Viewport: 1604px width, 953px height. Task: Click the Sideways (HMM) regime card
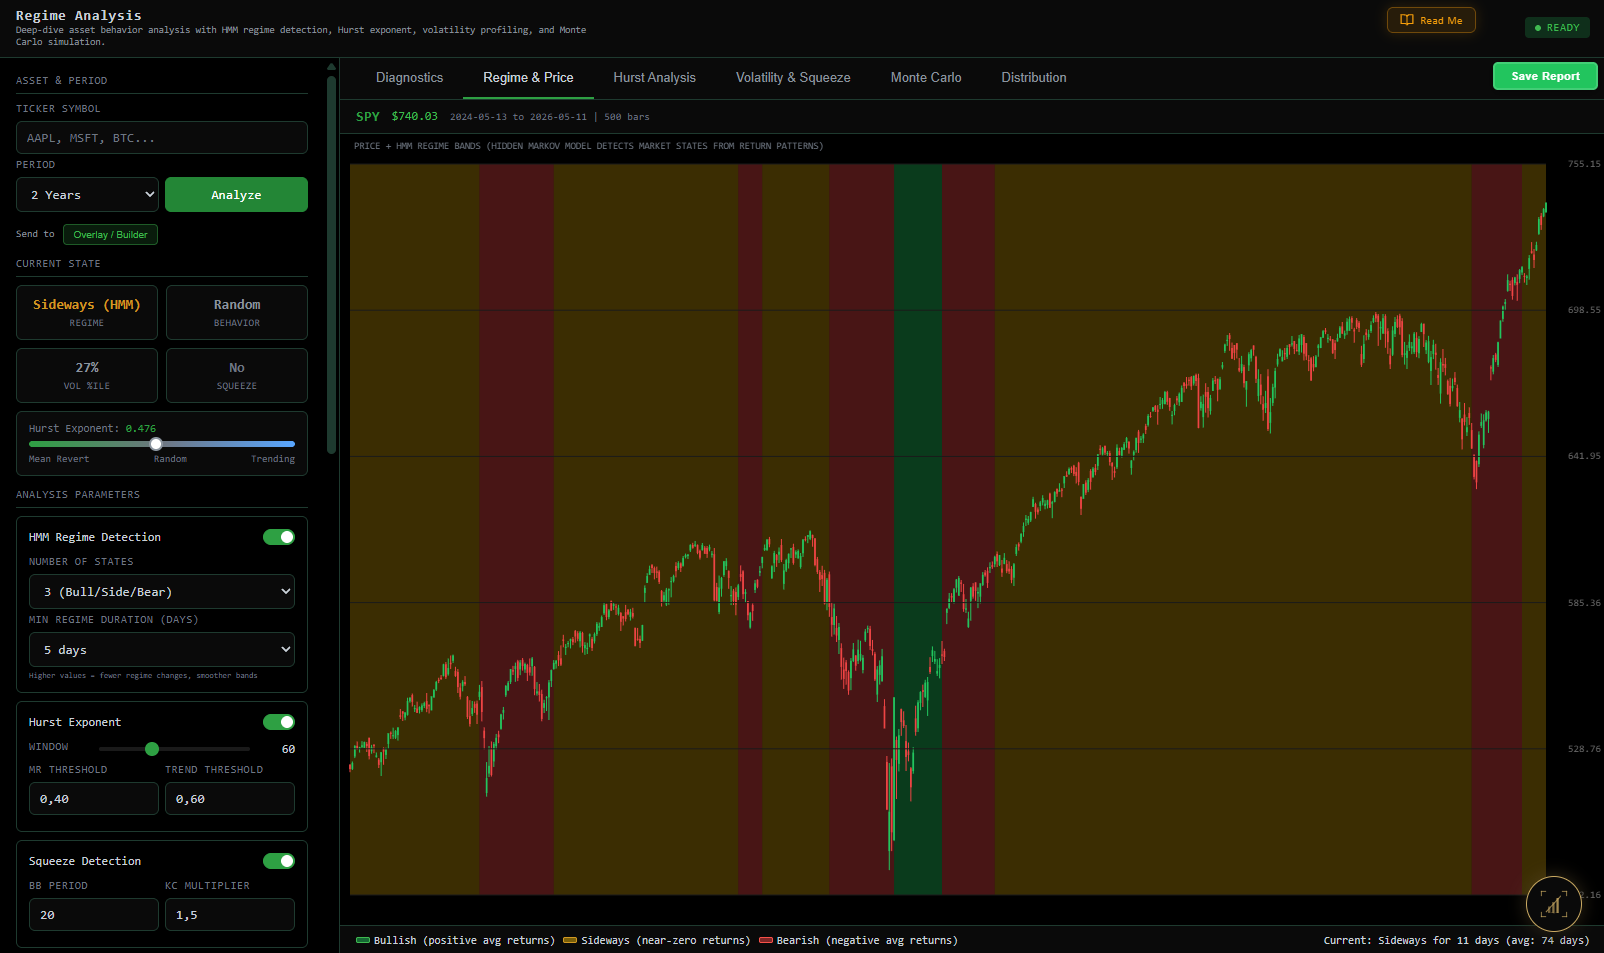click(87, 313)
